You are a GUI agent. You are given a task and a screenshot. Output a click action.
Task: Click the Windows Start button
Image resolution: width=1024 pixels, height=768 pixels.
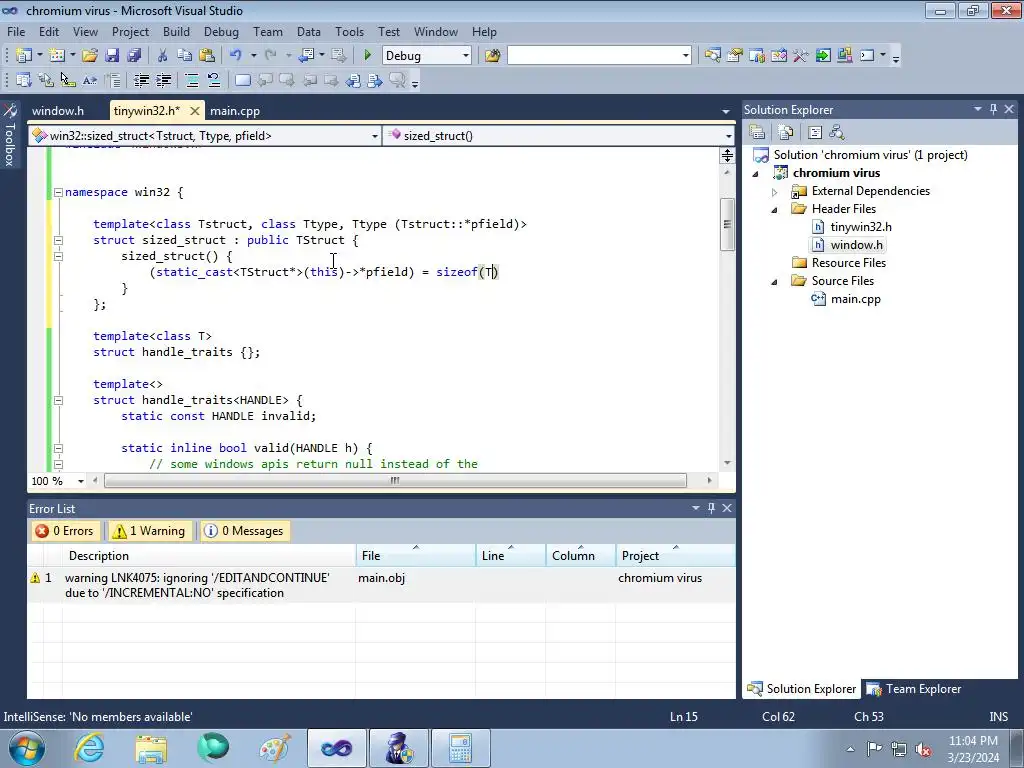coord(26,748)
